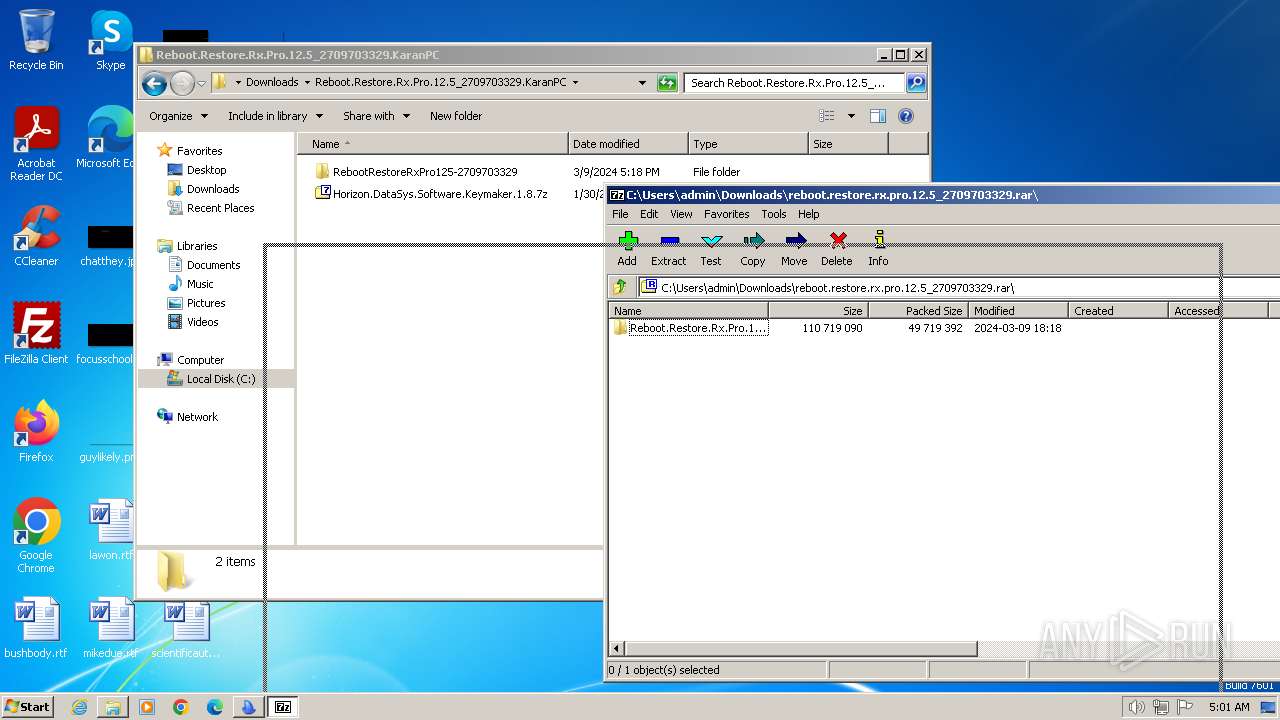Open File menu in 7-Zip
This screenshot has width=1280, height=720.
(x=620, y=214)
